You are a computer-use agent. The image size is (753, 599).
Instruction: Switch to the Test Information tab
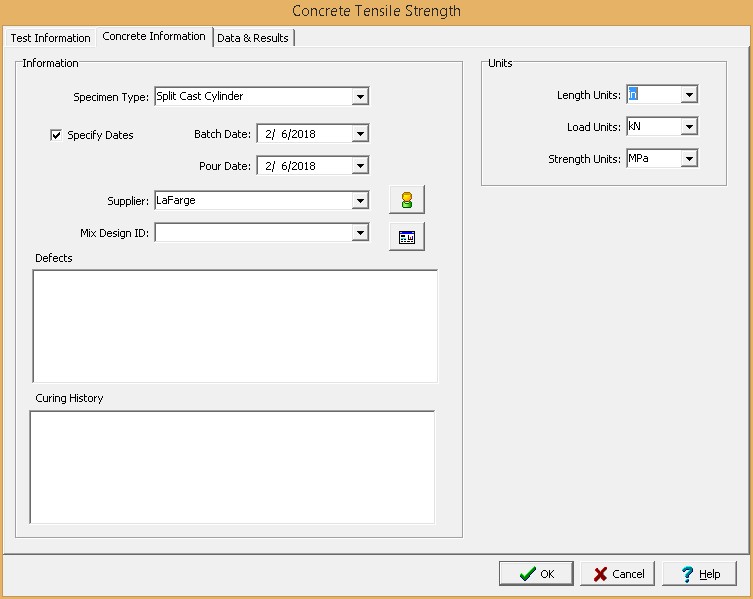click(50, 38)
